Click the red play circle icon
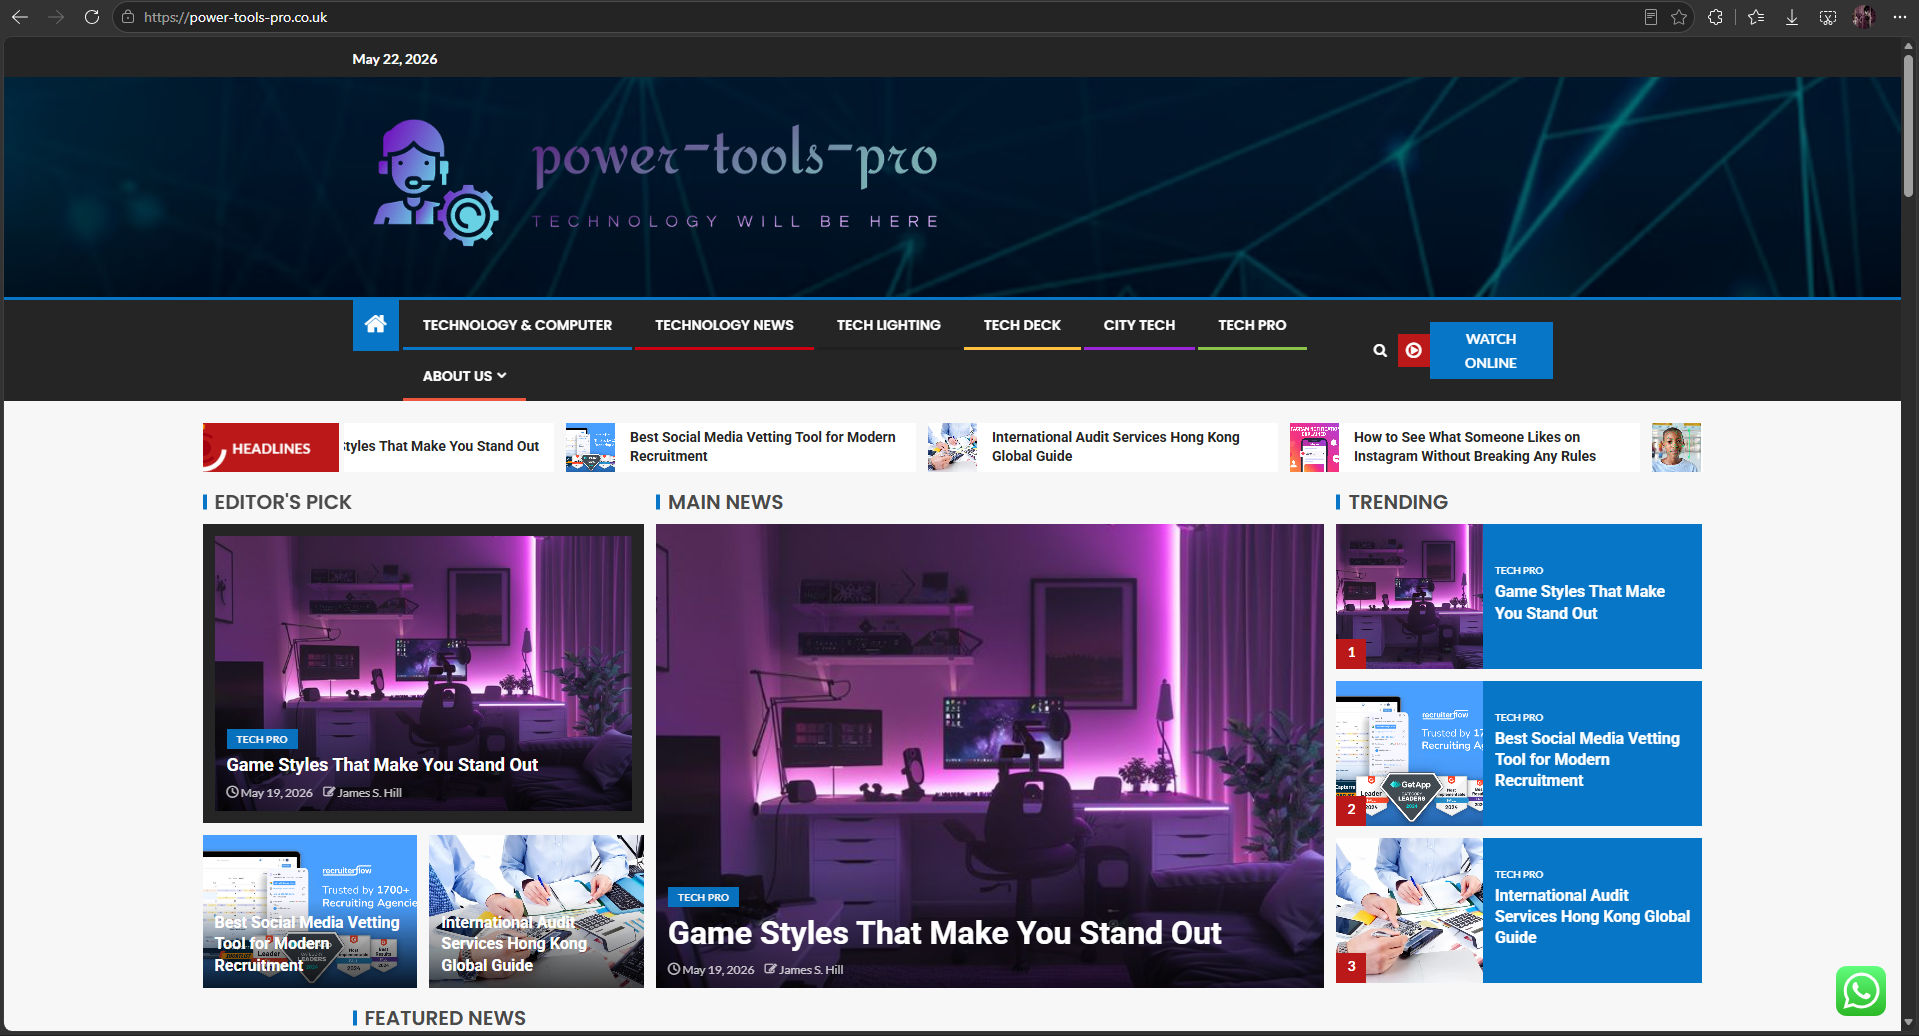Viewport: 1919px width, 1036px height. coord(1413,350)
